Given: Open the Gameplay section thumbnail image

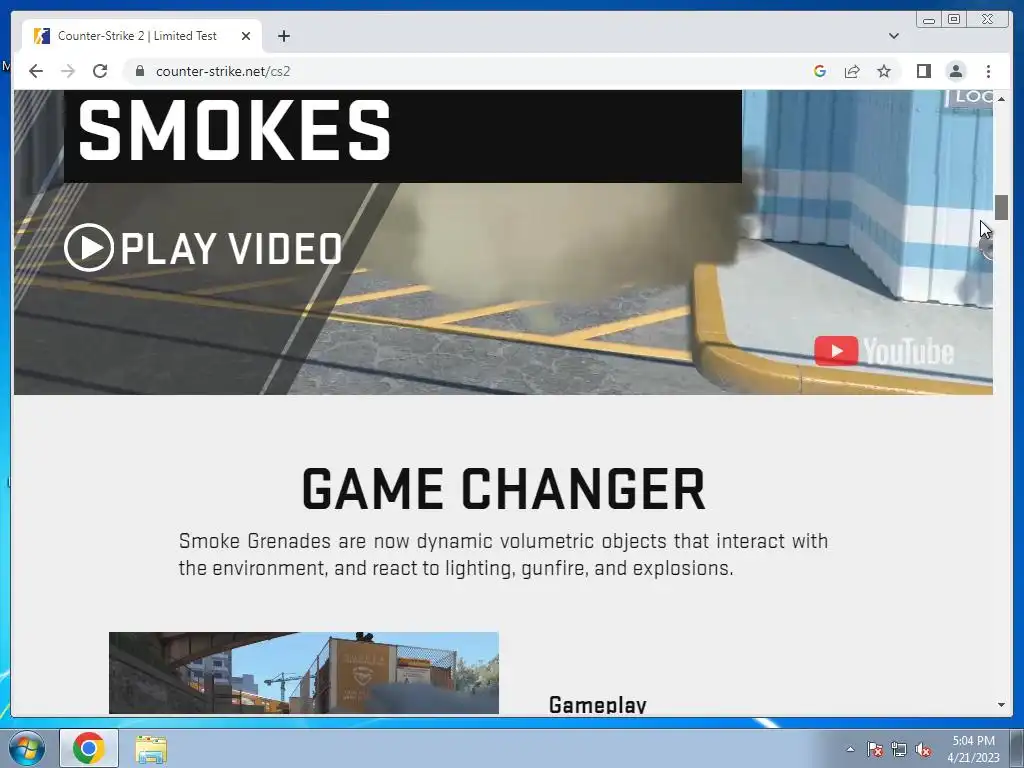Looking at the screenshot, I should (x=304, y=673).
